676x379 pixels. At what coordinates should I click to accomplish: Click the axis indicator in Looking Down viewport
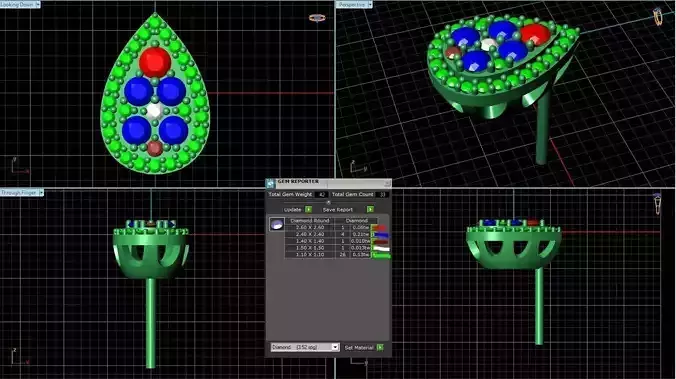tap(19, 166)
